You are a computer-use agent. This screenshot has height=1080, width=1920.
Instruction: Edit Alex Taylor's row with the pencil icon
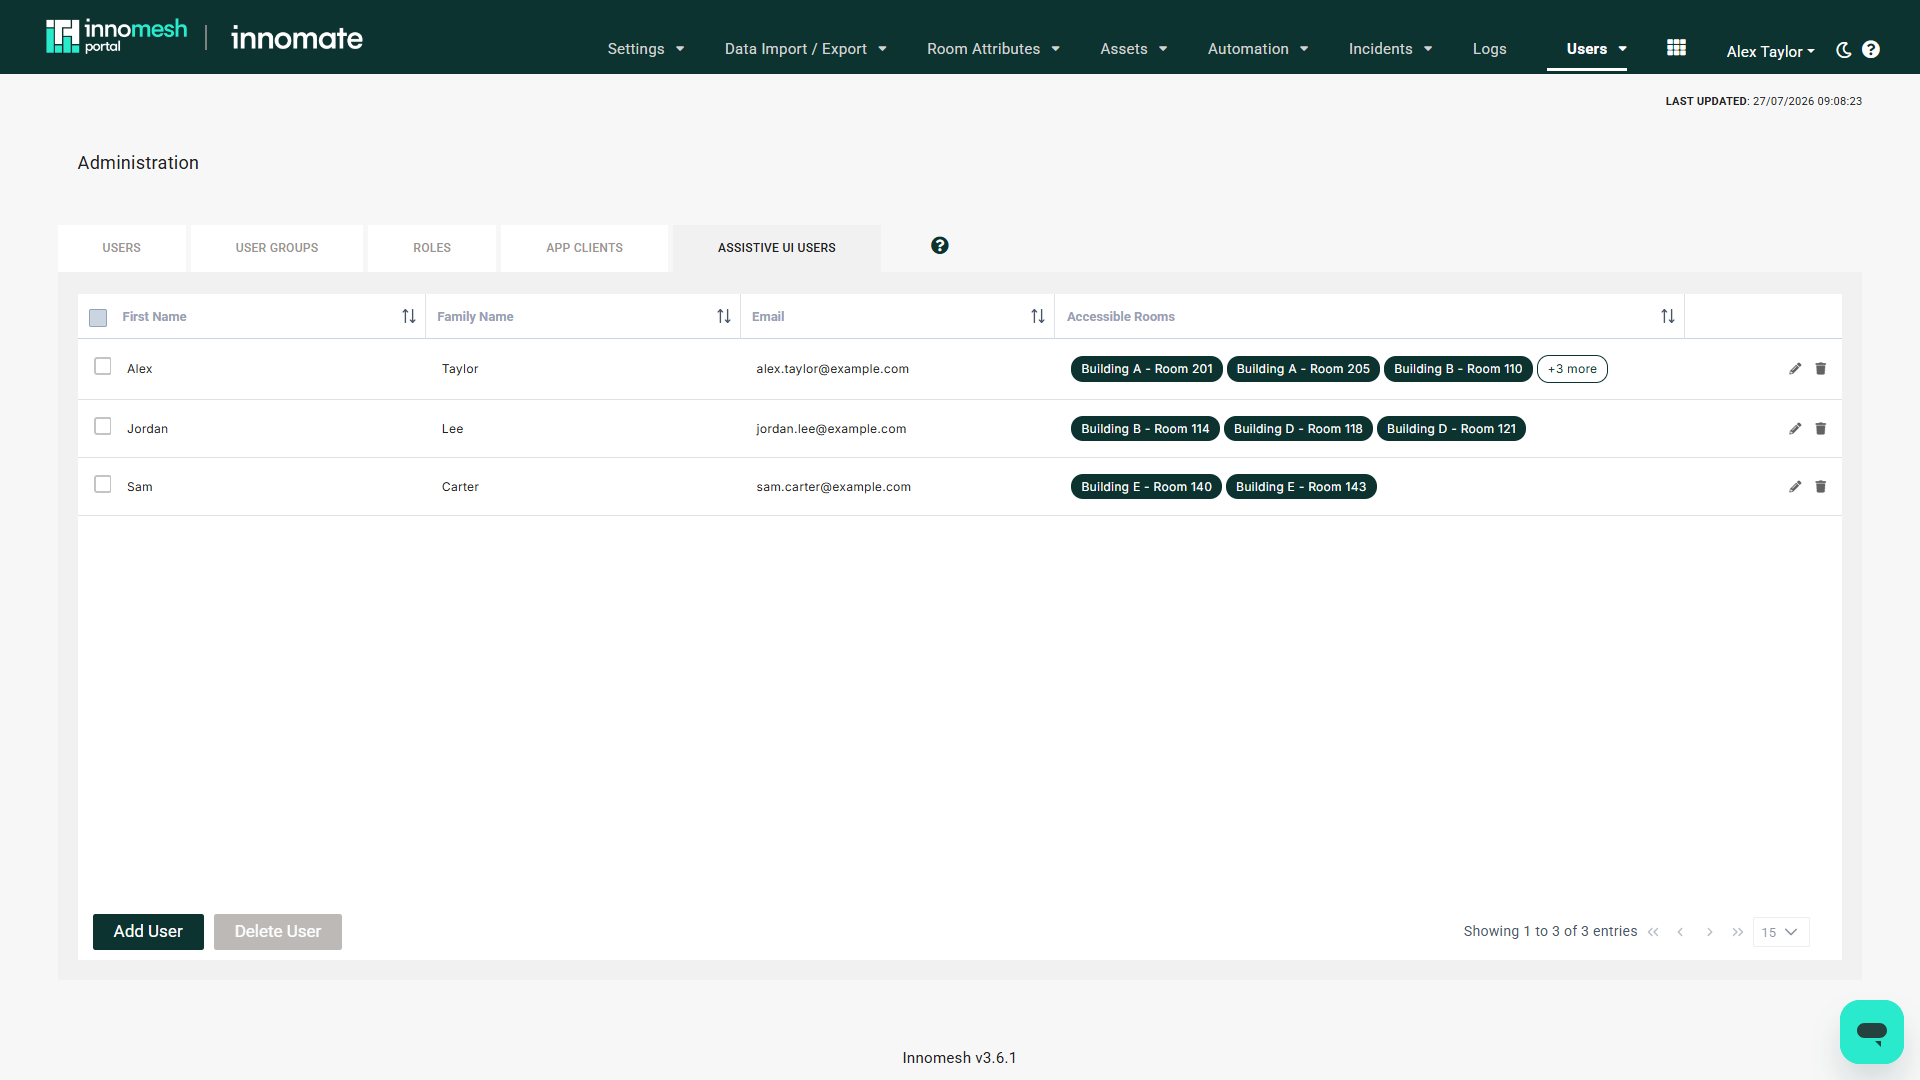pyautogui.click(x=1795, y=369)
